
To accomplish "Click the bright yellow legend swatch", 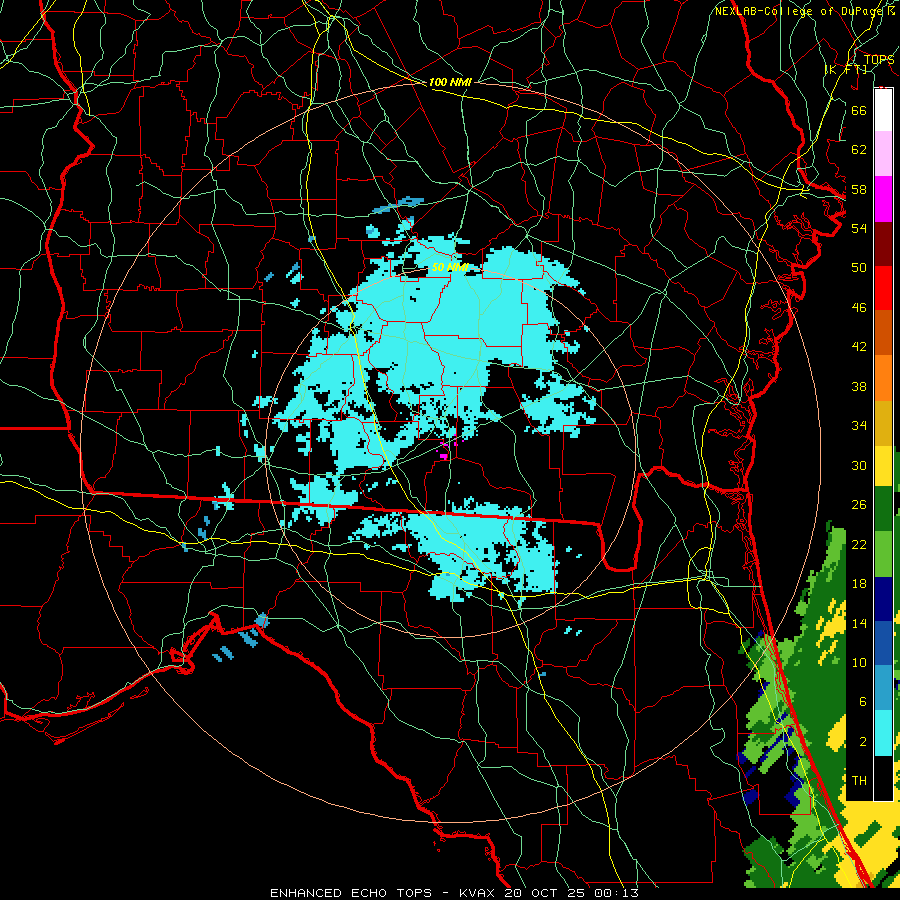I will coord(883,465).
